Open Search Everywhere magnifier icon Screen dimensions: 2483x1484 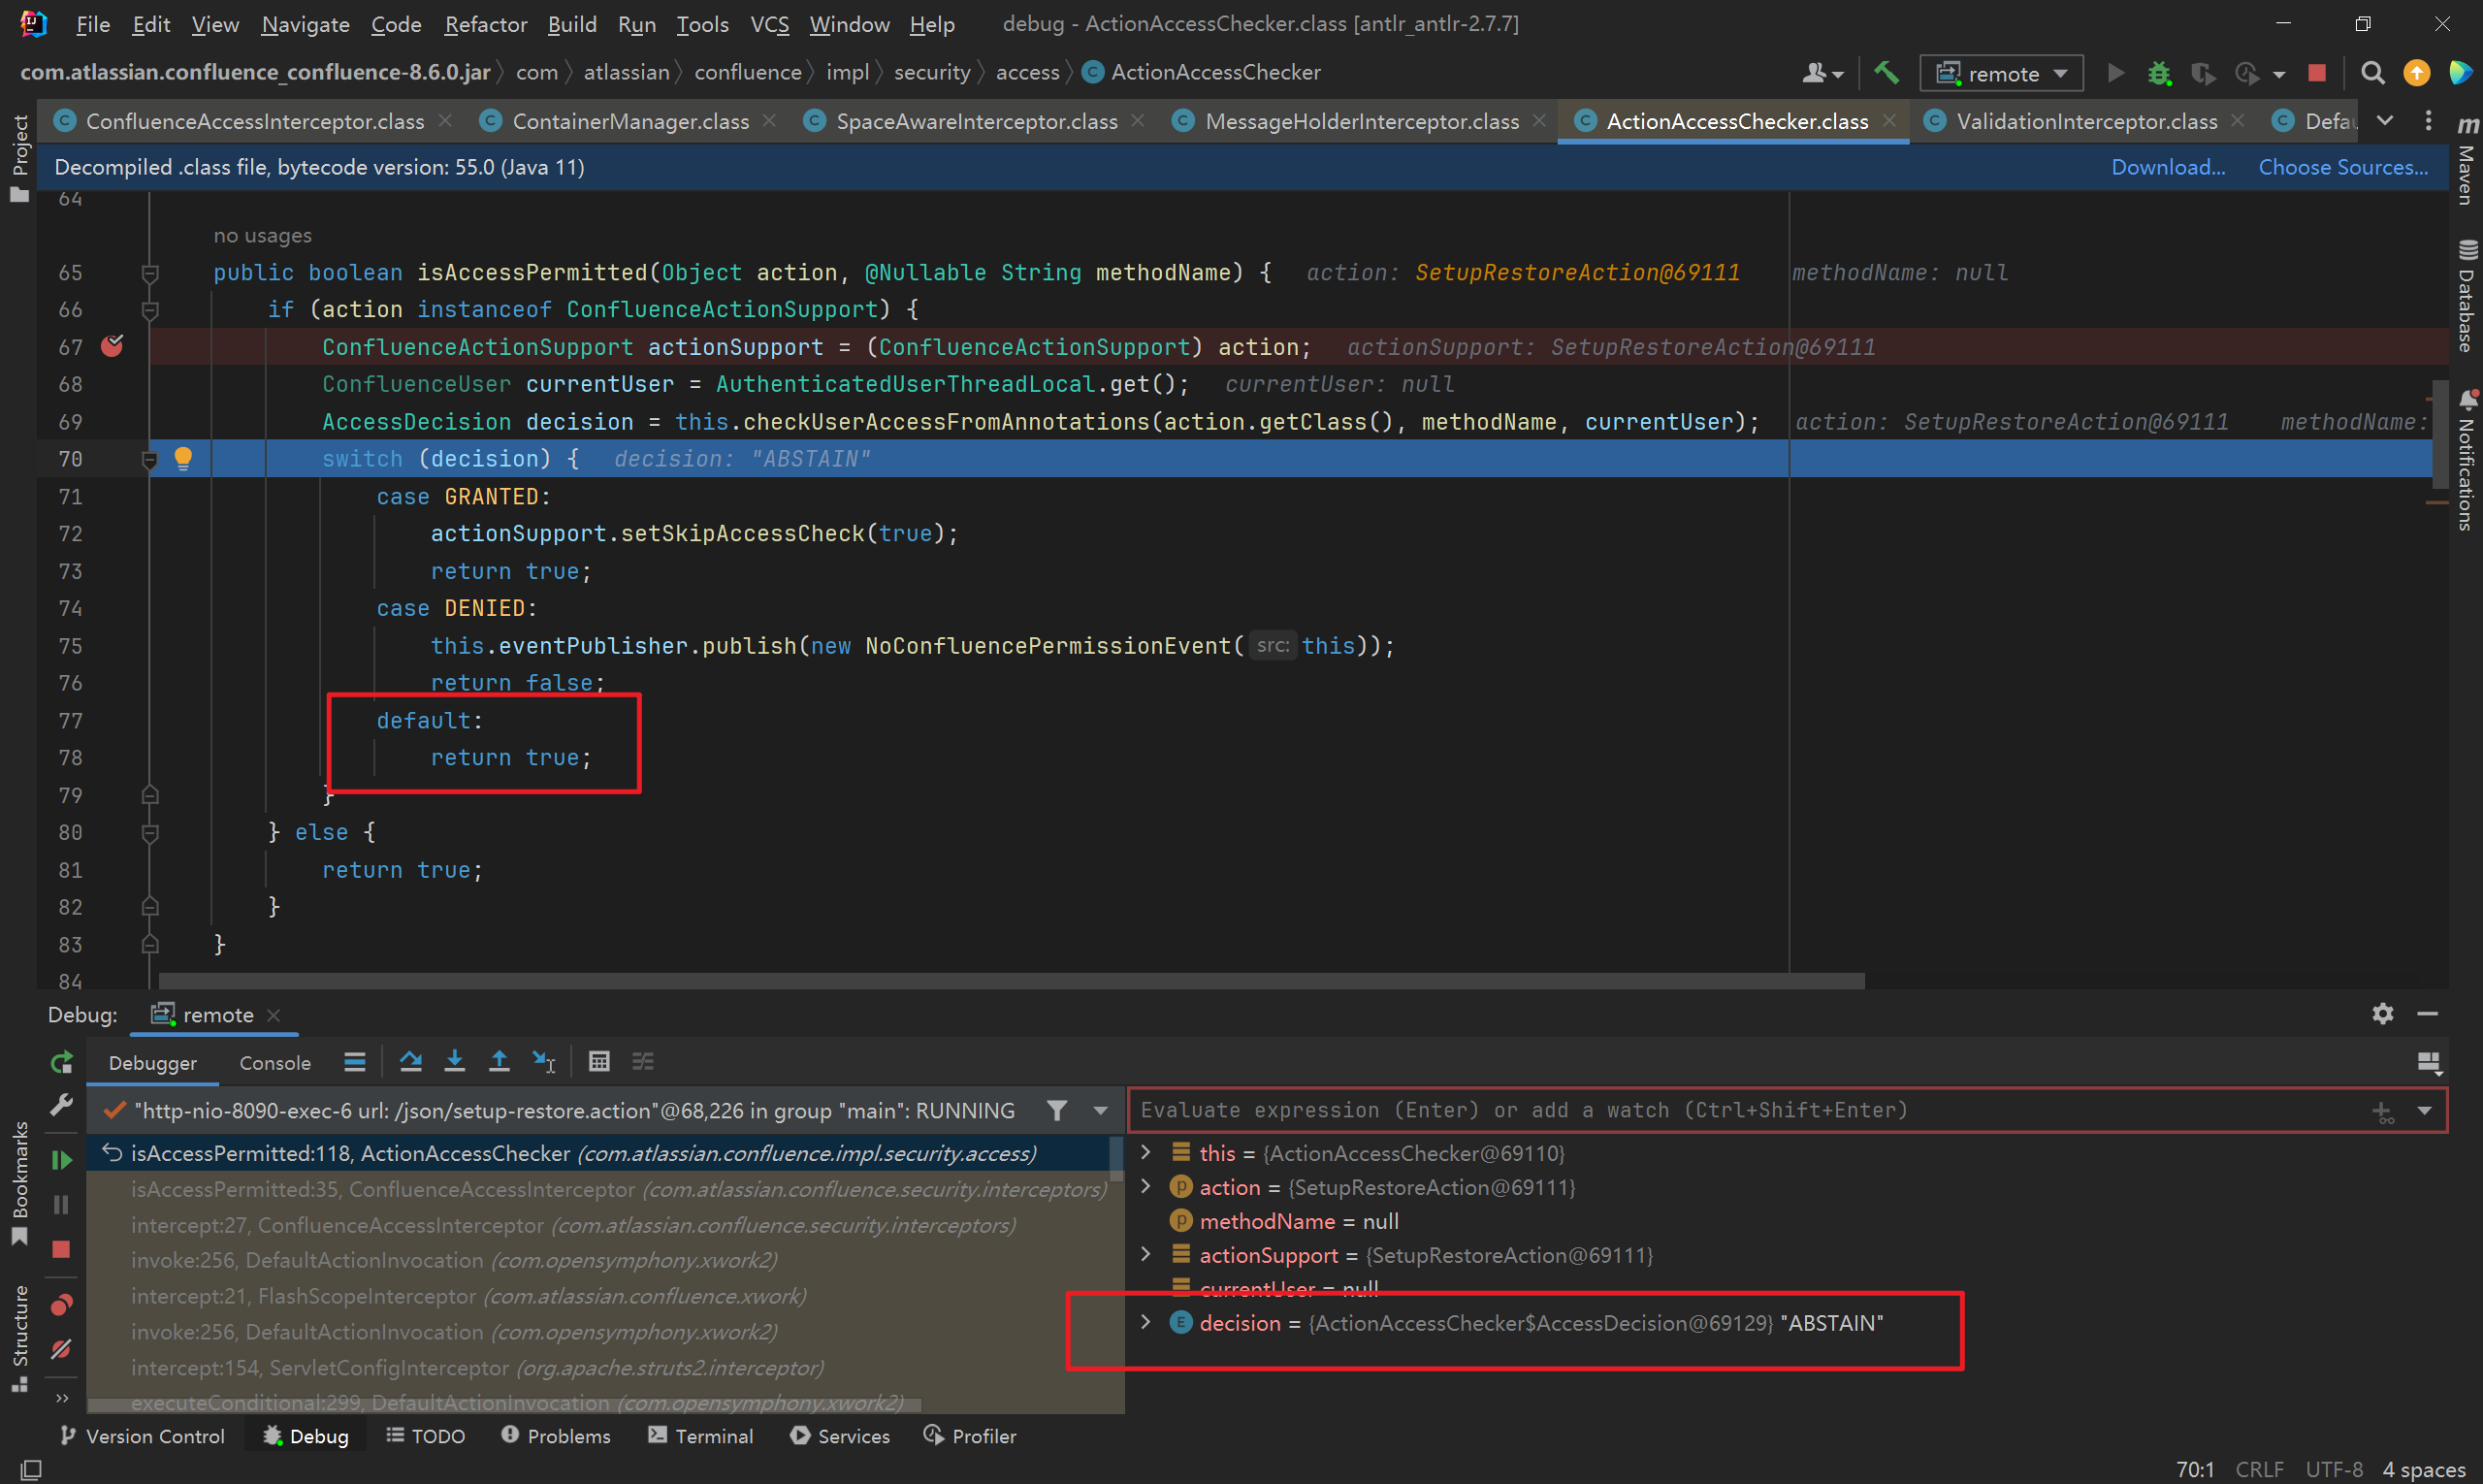tap(2372, 73)
